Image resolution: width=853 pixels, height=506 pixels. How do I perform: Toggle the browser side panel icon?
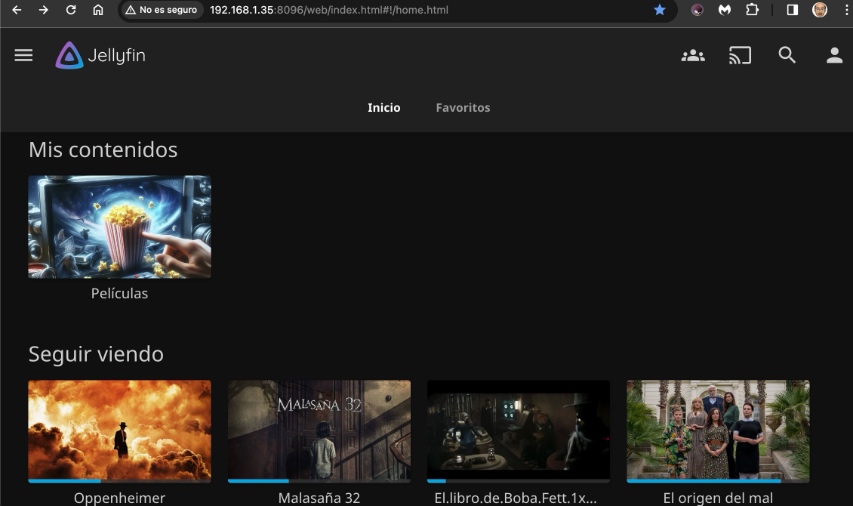(x=792, y=10)
